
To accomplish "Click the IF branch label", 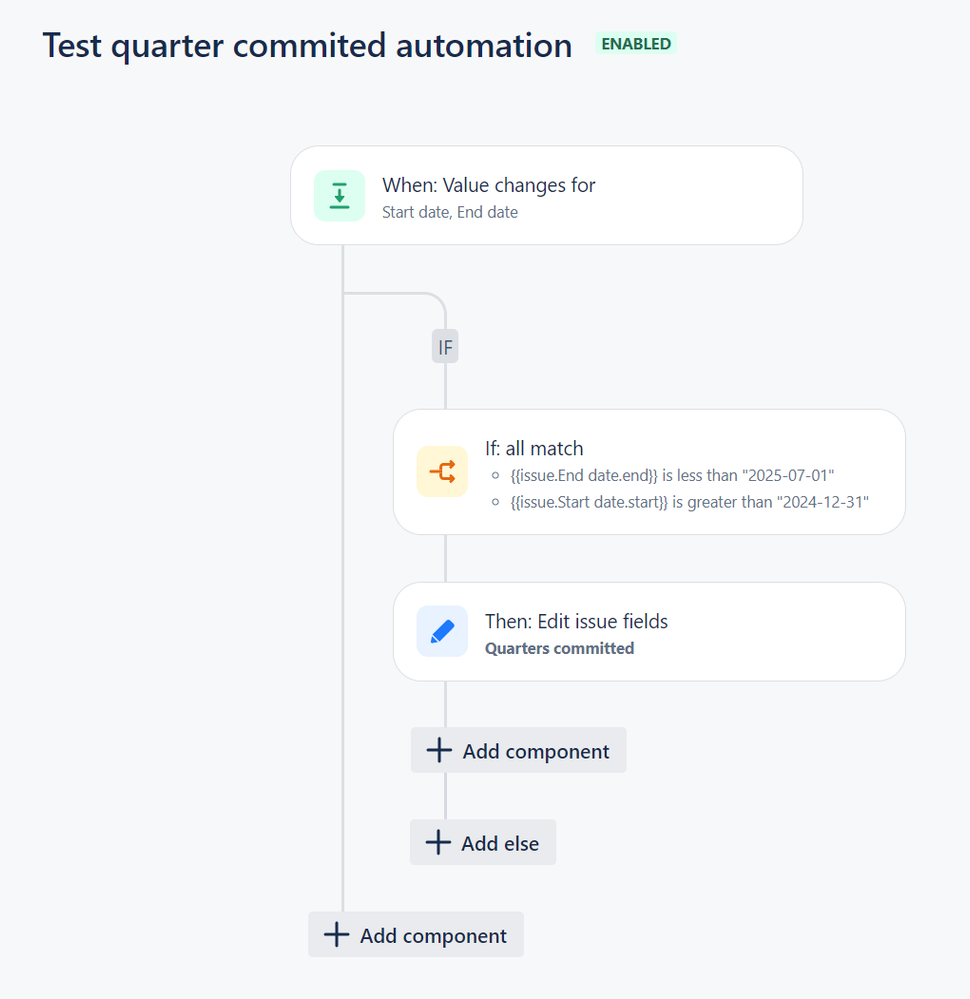I will tap(445, 348).
